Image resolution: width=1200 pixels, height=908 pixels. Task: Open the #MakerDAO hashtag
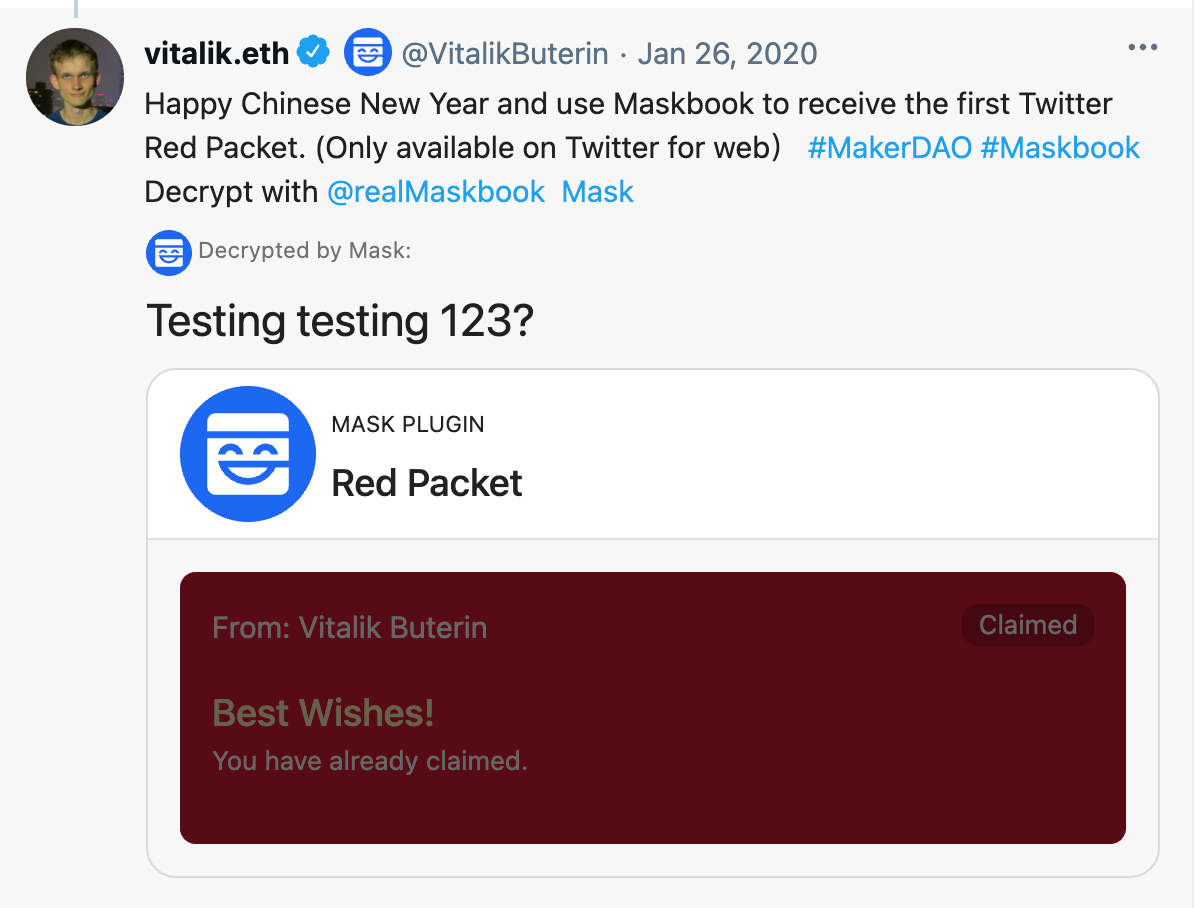tap(888, 147)
